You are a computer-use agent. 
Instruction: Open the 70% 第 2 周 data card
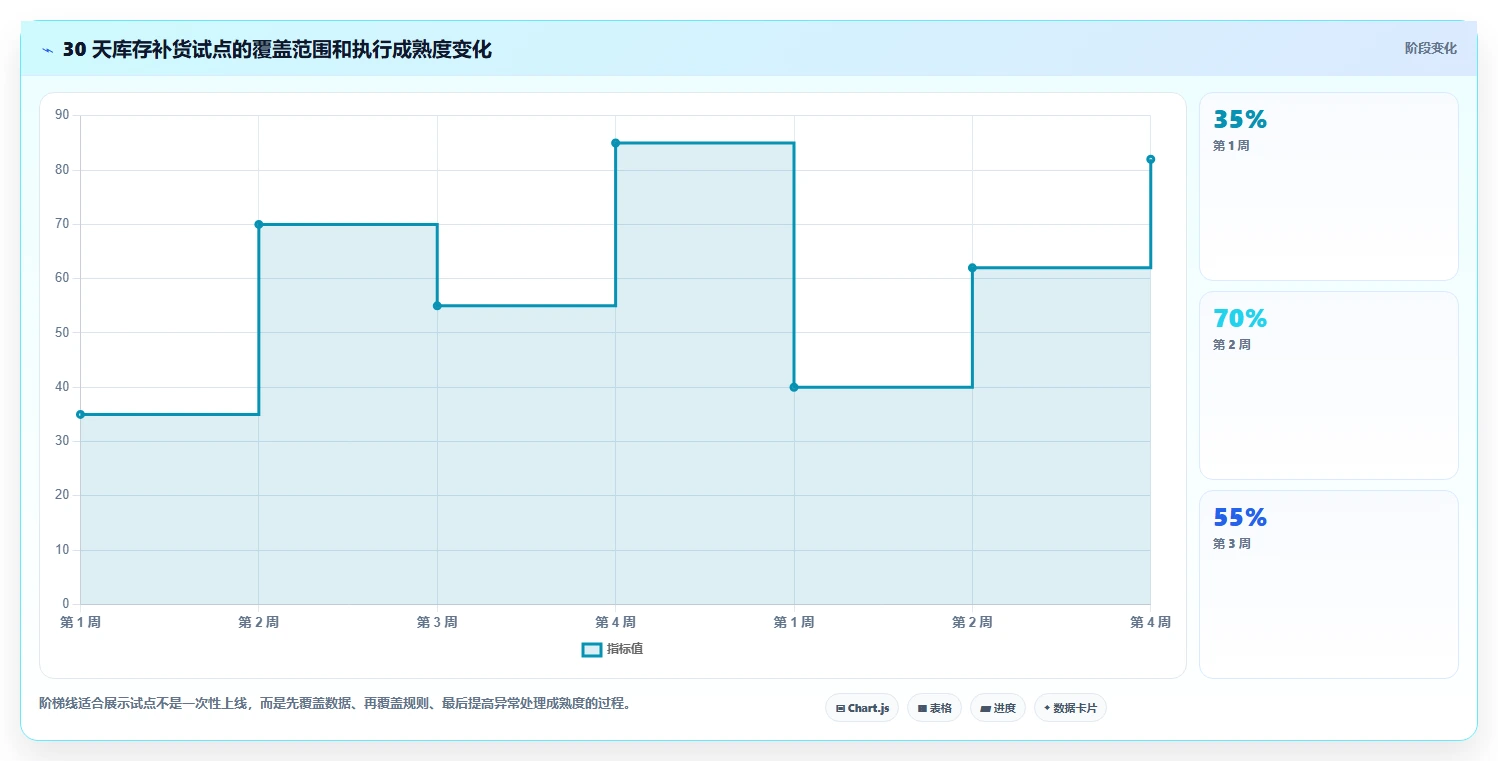pyautogui.click(x=1329, y=386)
